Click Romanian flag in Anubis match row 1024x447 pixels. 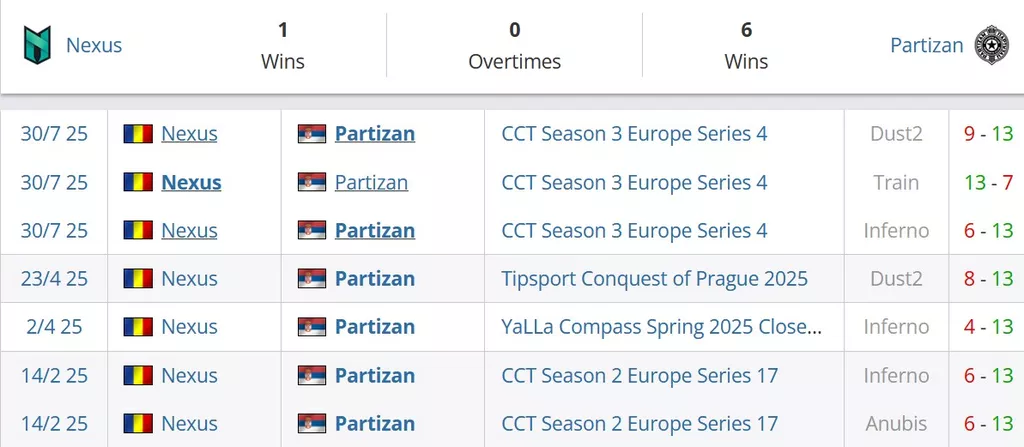click(138, 423)
